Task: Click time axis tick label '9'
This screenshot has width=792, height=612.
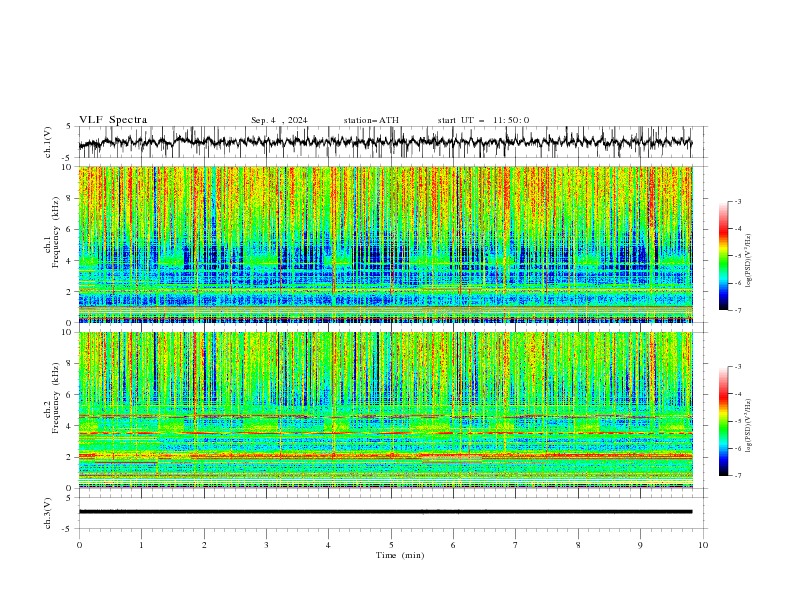Action: 640,545
